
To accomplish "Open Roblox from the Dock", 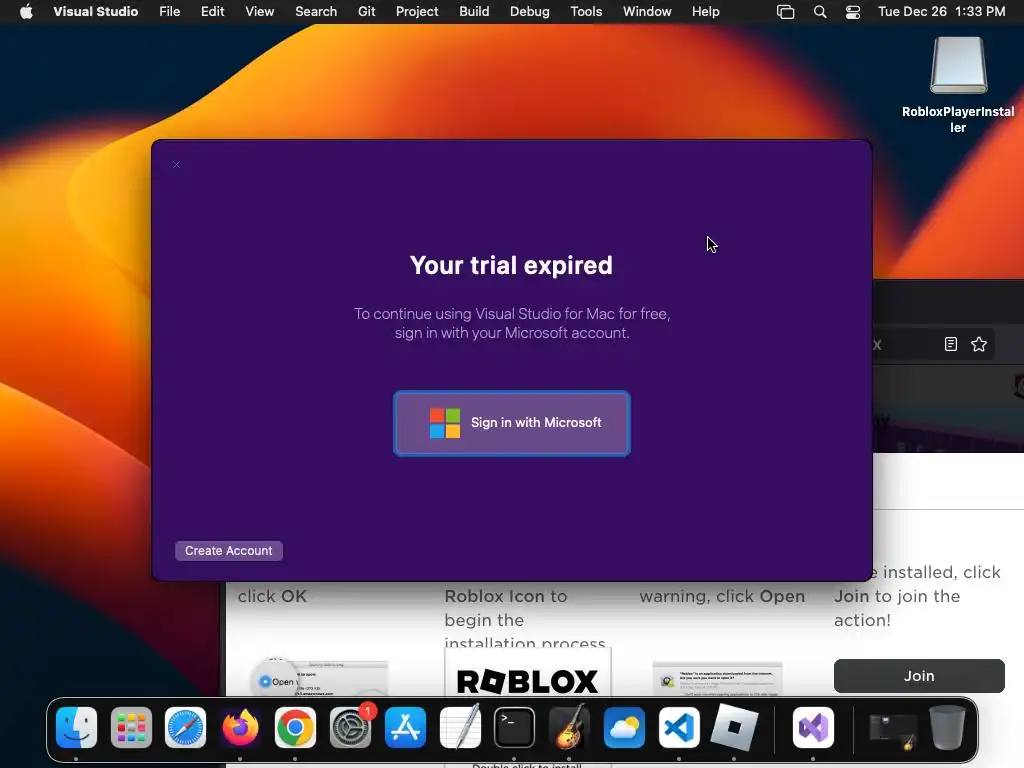I will click(734, 728).
